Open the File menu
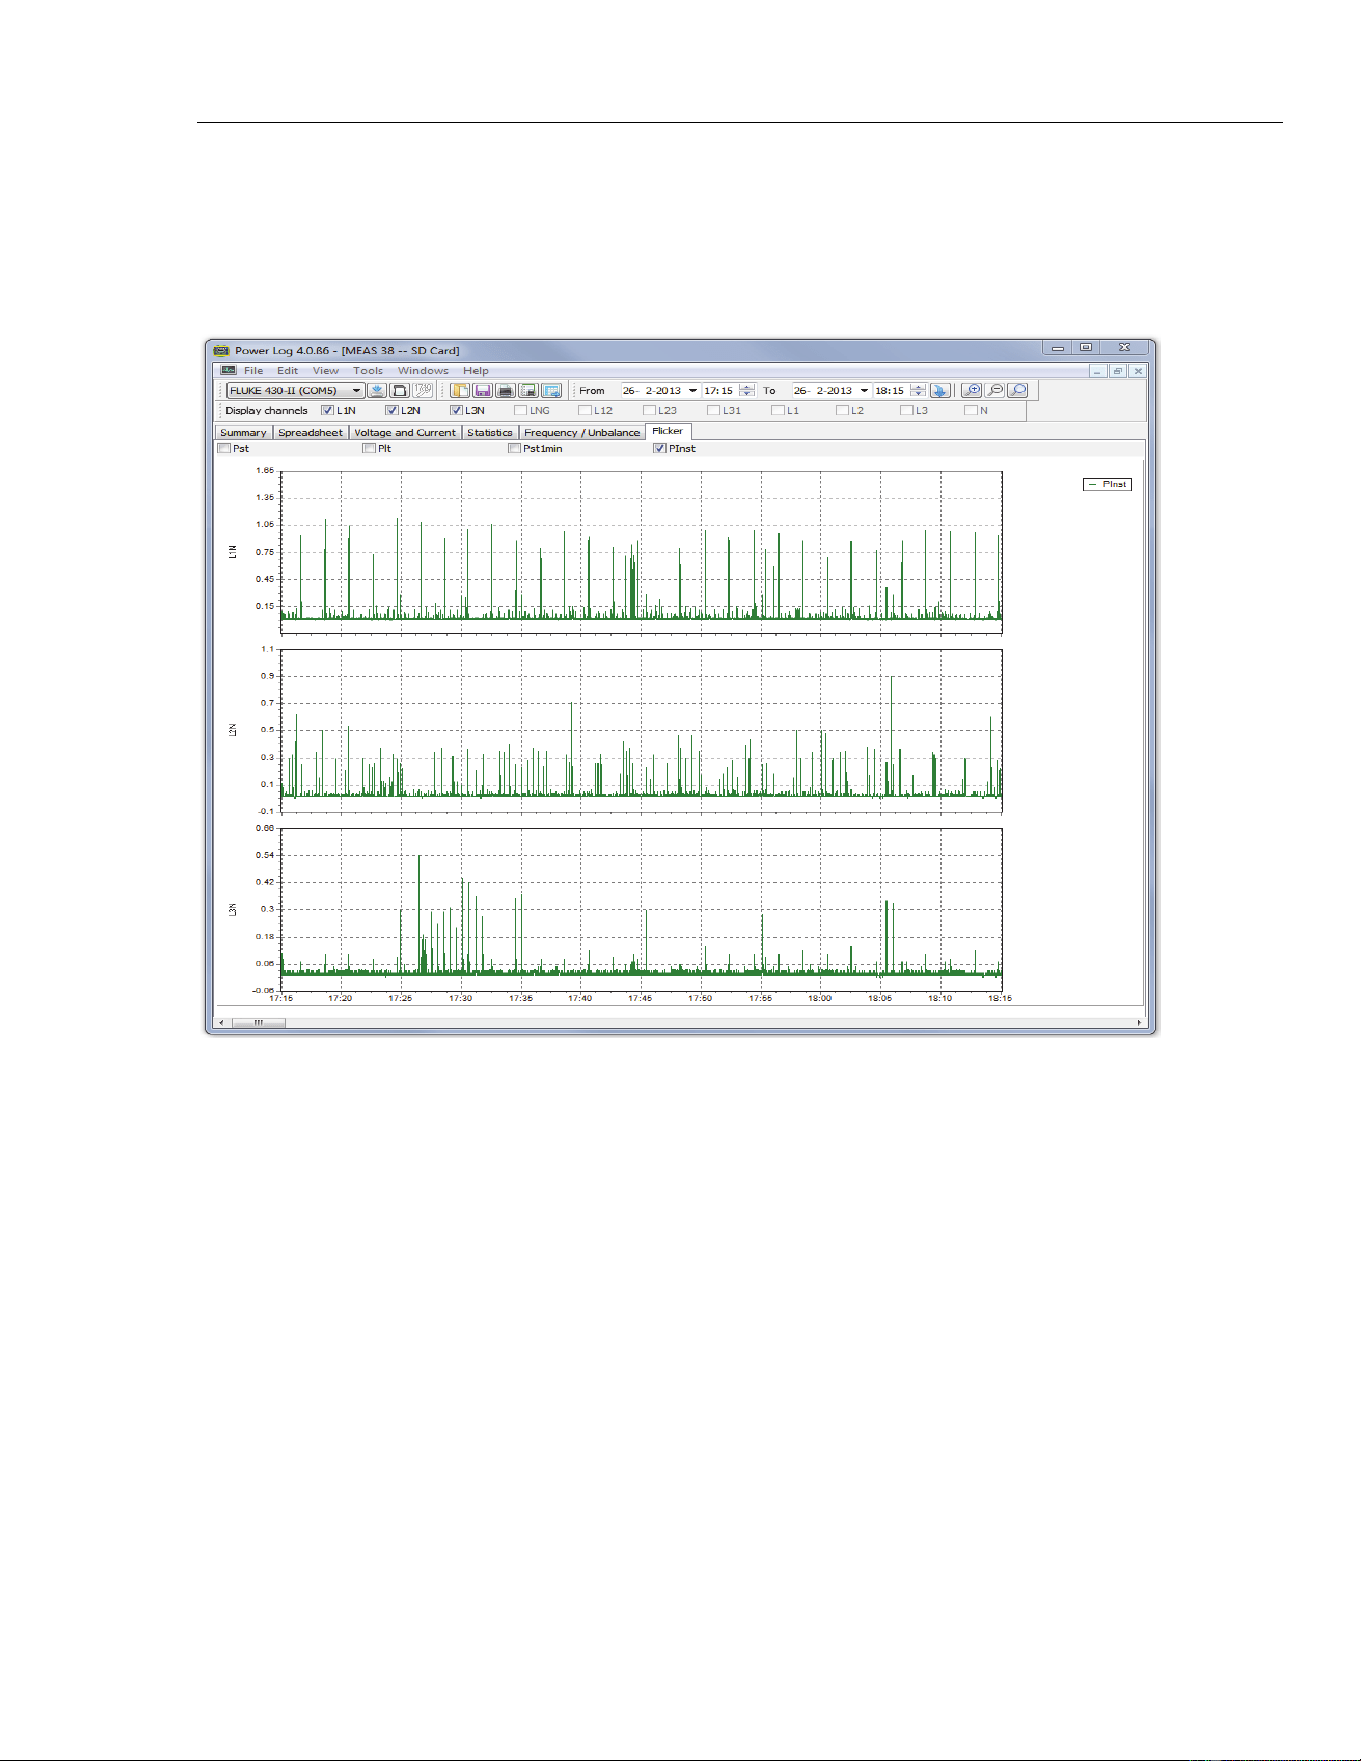 [254, 370]
